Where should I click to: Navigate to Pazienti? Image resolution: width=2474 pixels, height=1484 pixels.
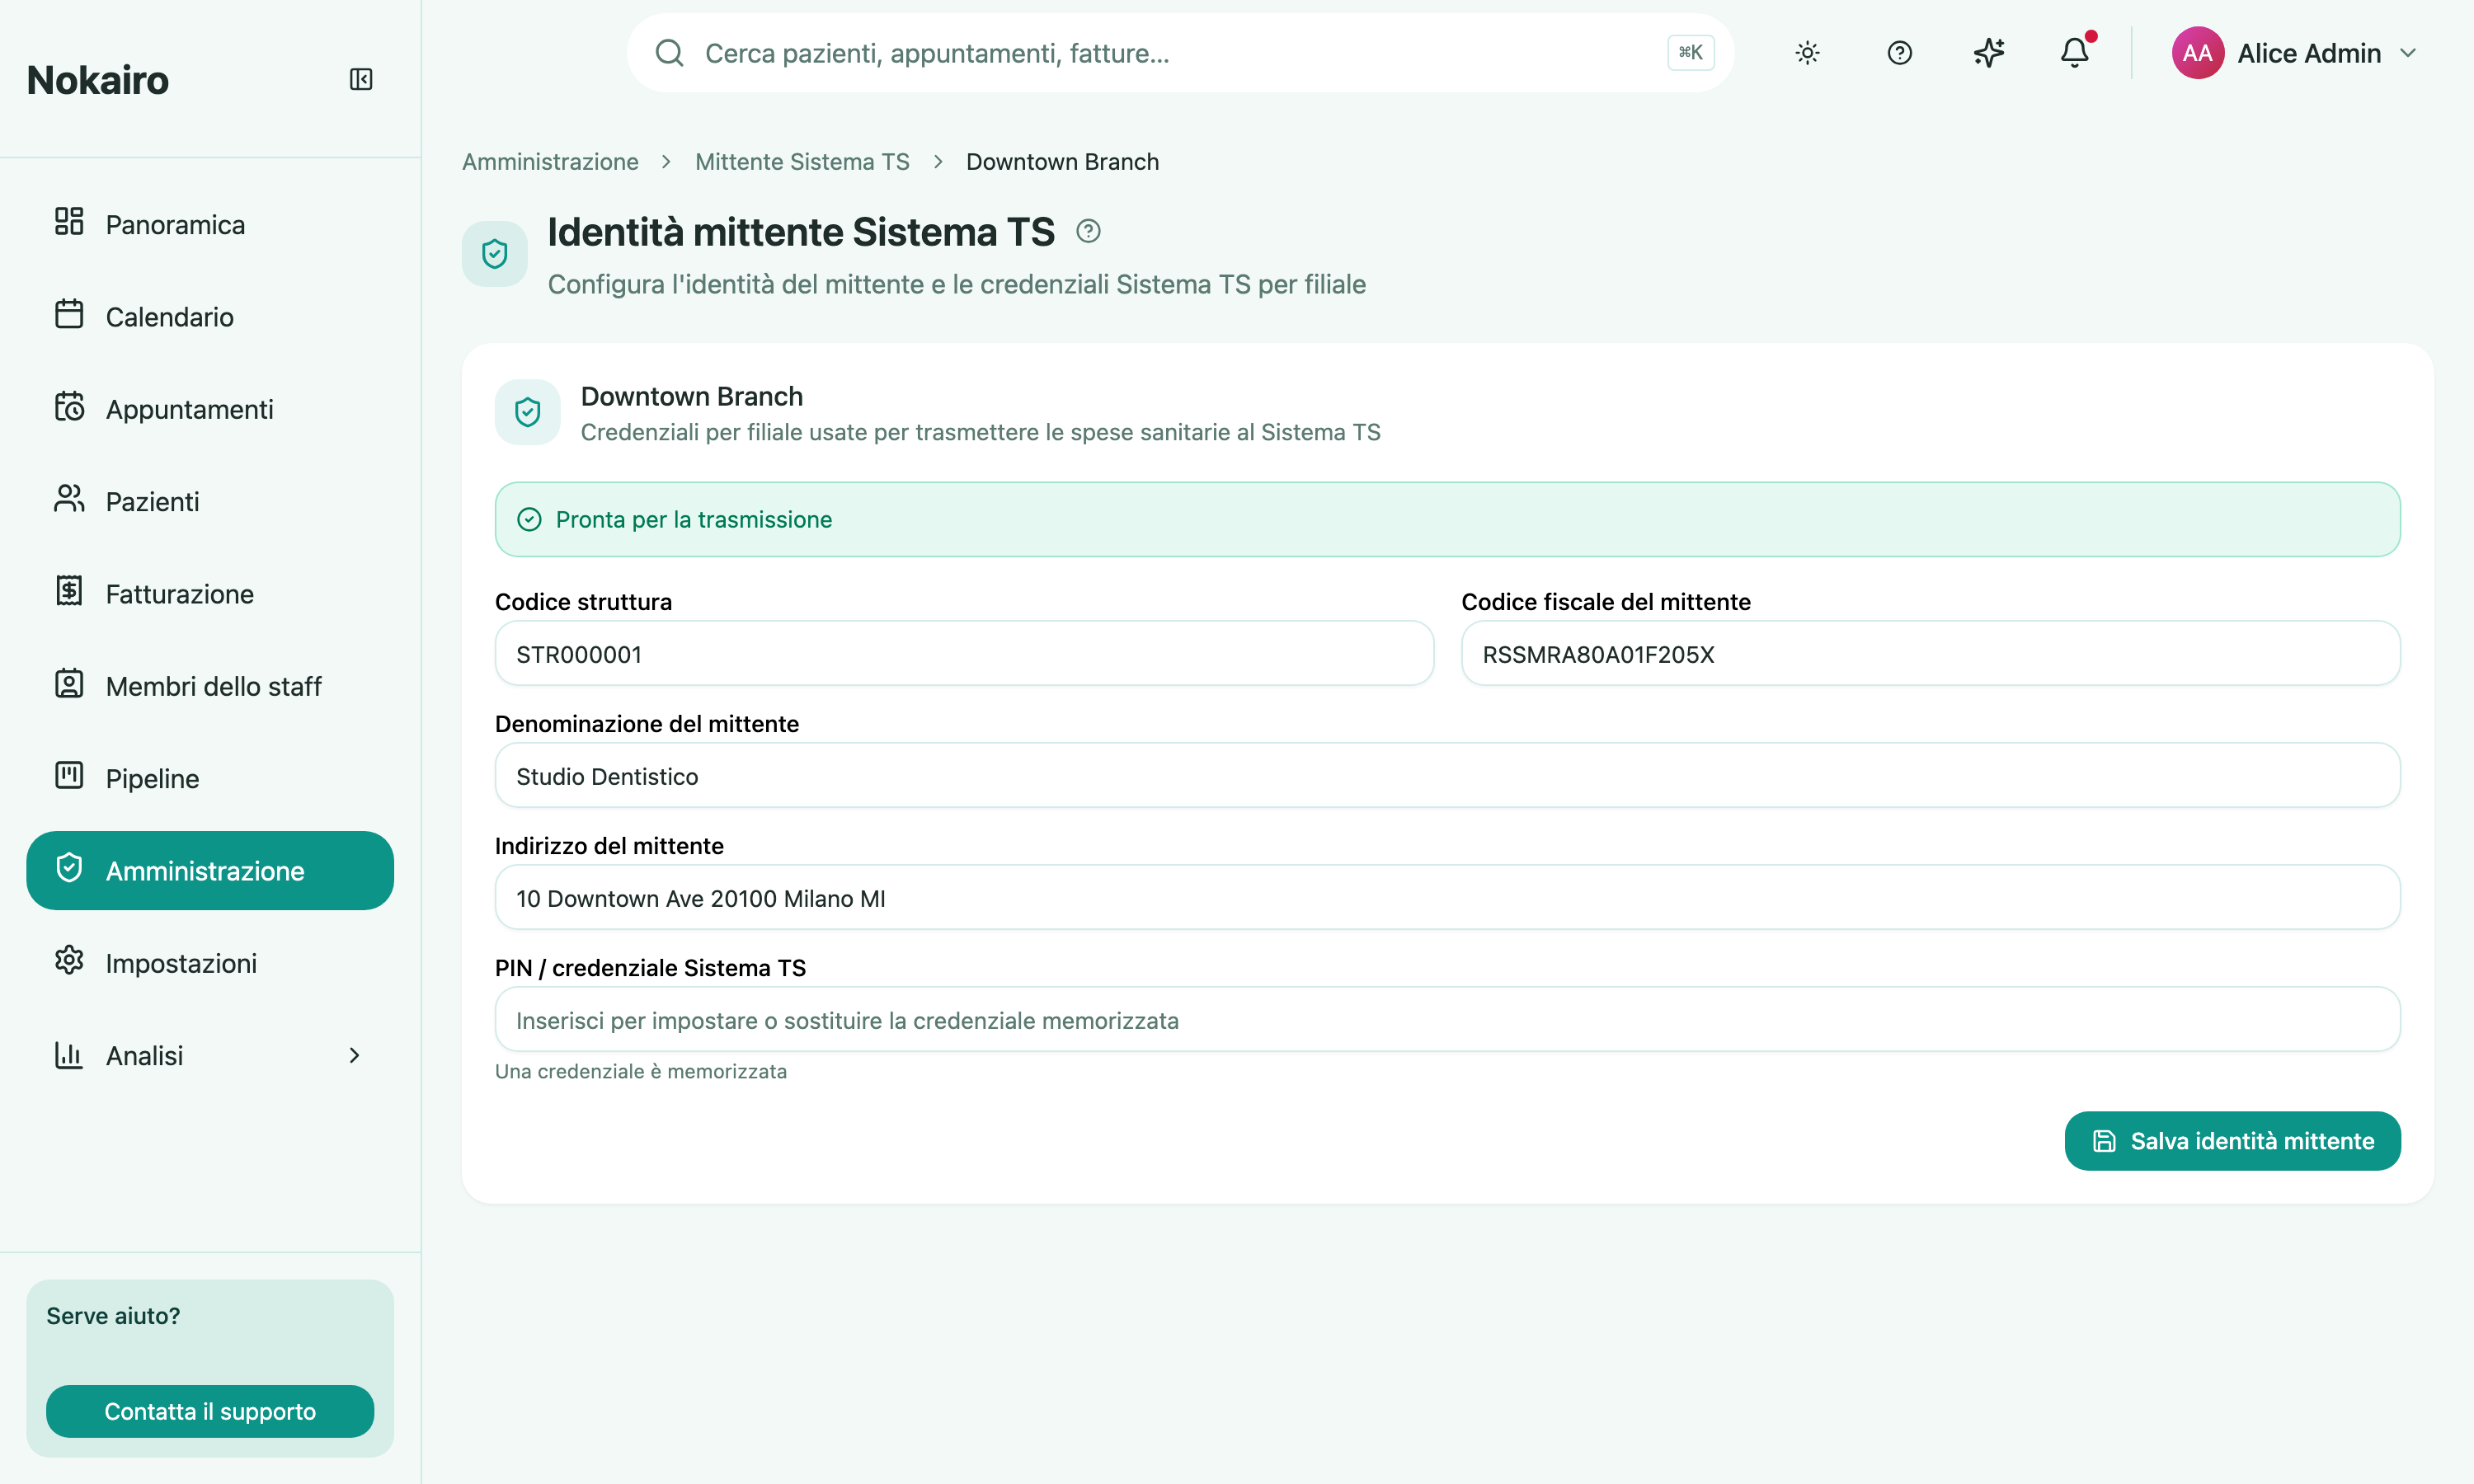click(x=210, y=501)
